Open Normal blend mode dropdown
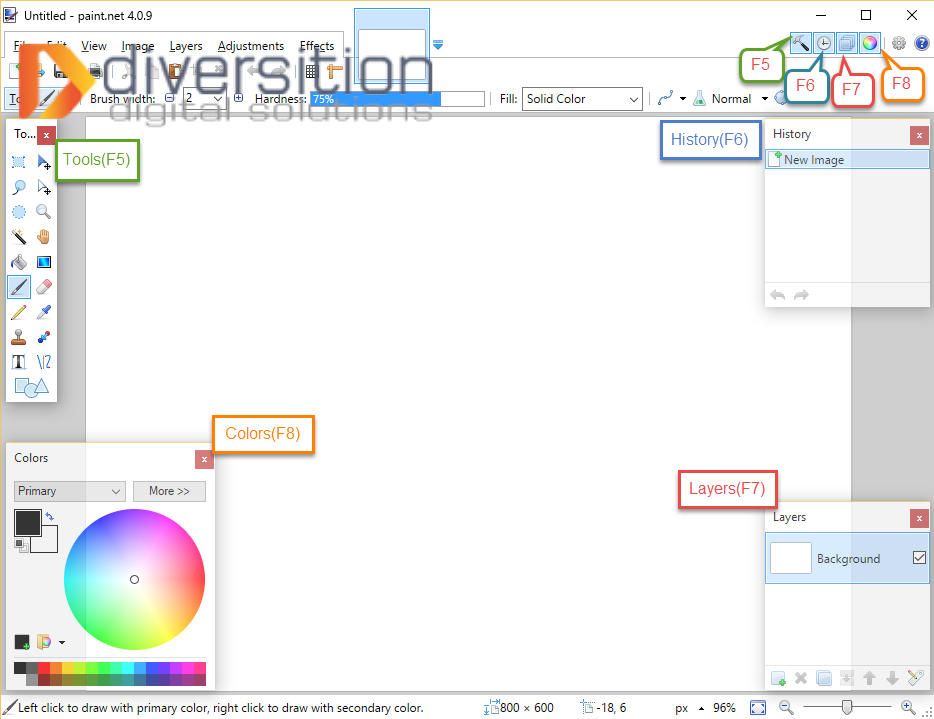 (x=764, y=99)
